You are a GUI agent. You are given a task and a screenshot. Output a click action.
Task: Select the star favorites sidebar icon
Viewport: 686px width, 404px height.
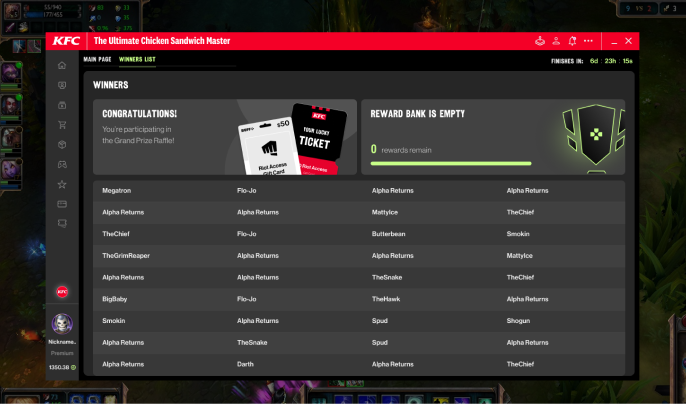(x=62, y=184)
